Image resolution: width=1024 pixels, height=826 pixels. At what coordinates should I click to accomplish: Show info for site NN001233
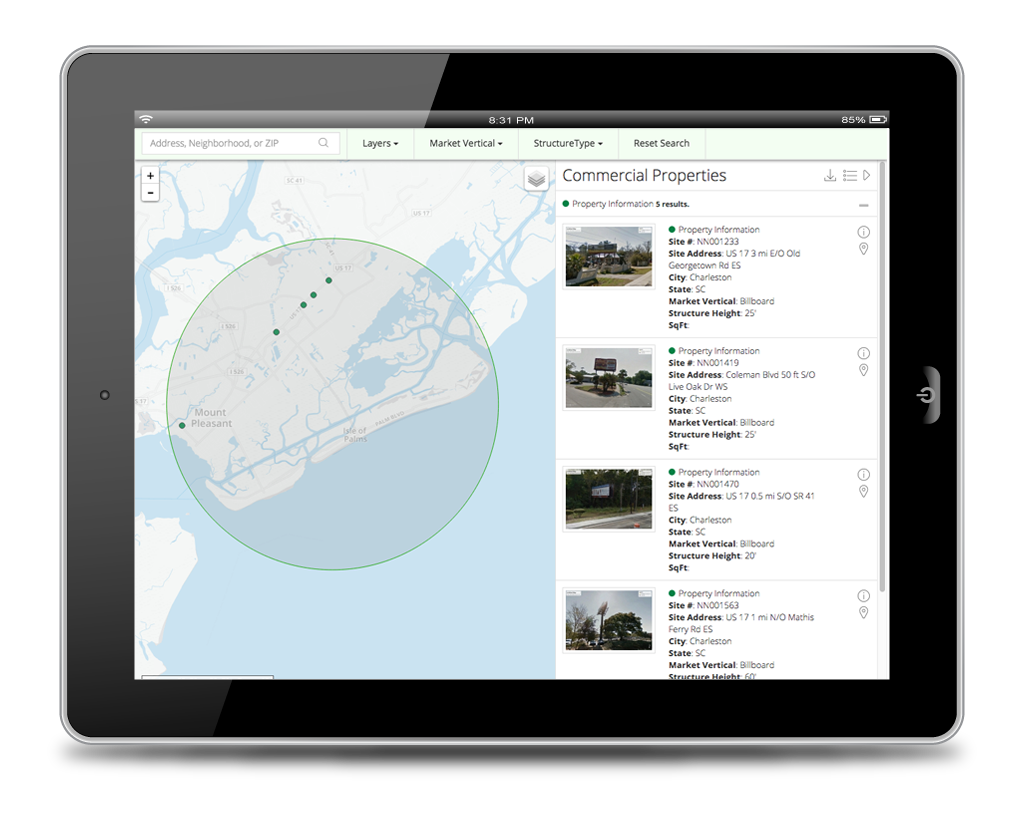(863, 232)
